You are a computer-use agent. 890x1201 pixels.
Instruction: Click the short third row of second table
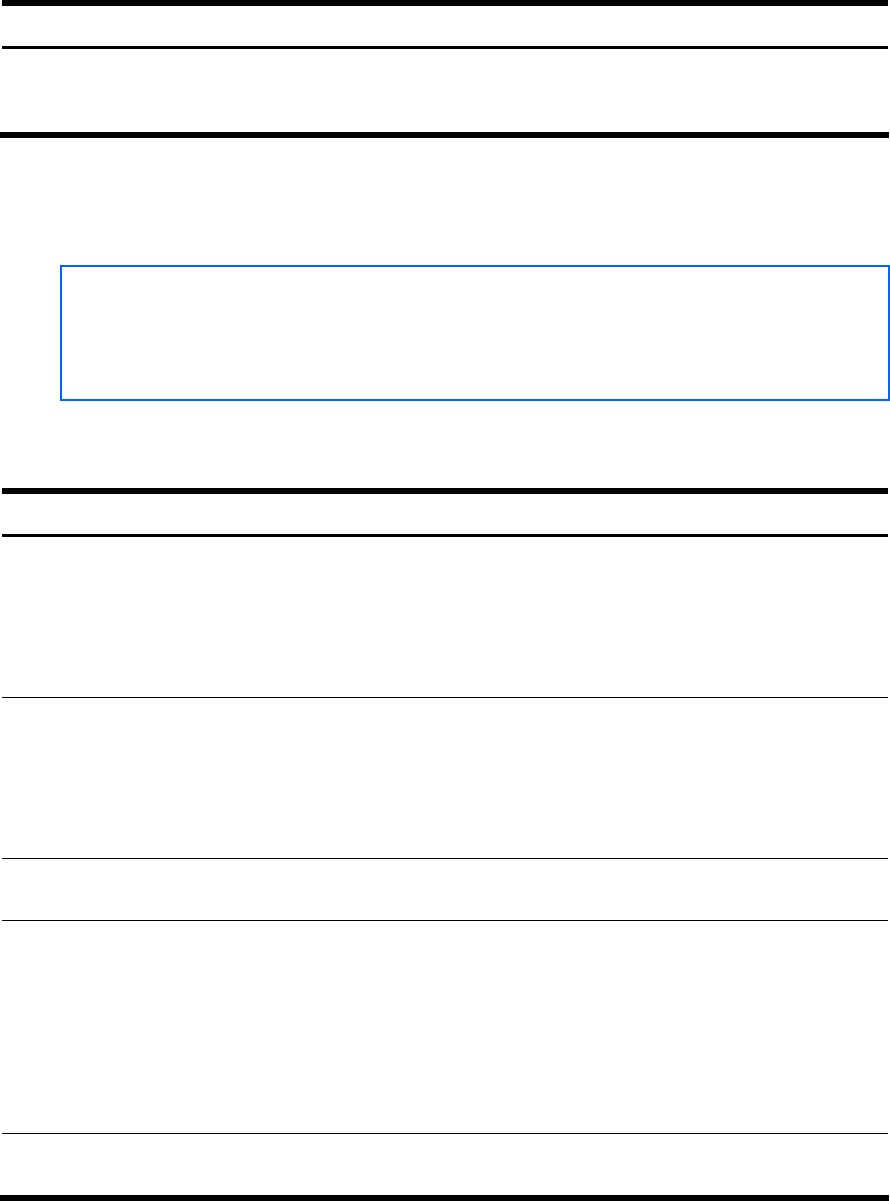445,889
